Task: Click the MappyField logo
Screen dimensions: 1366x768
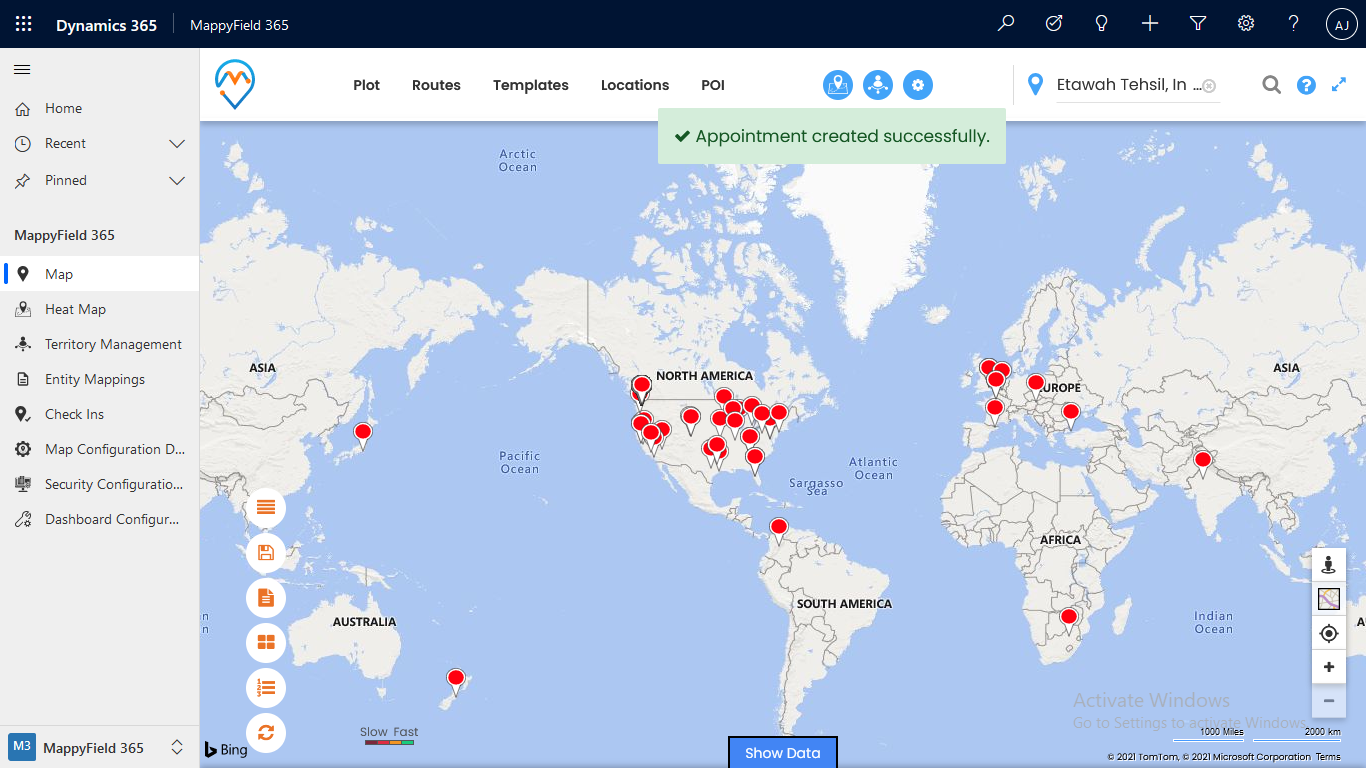Action: pyautogui.click(x=235, y=84)
